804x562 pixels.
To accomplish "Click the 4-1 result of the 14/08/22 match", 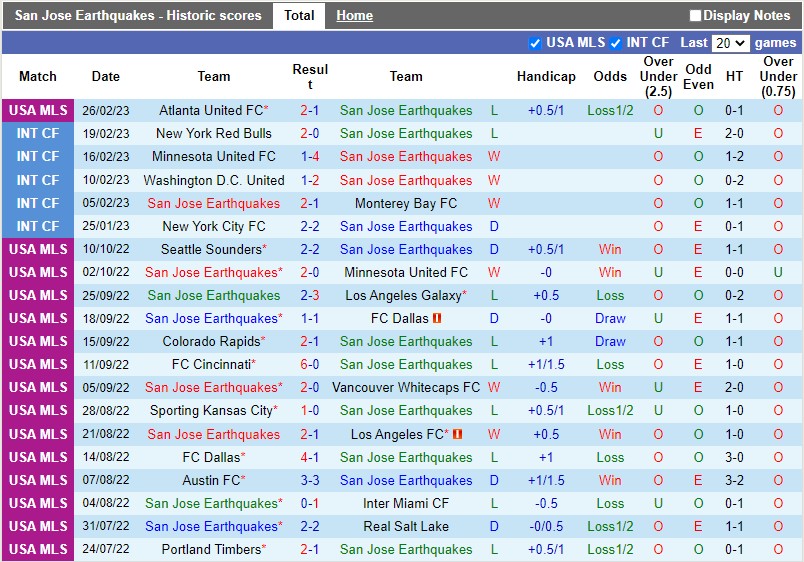I will click(310, 457).
